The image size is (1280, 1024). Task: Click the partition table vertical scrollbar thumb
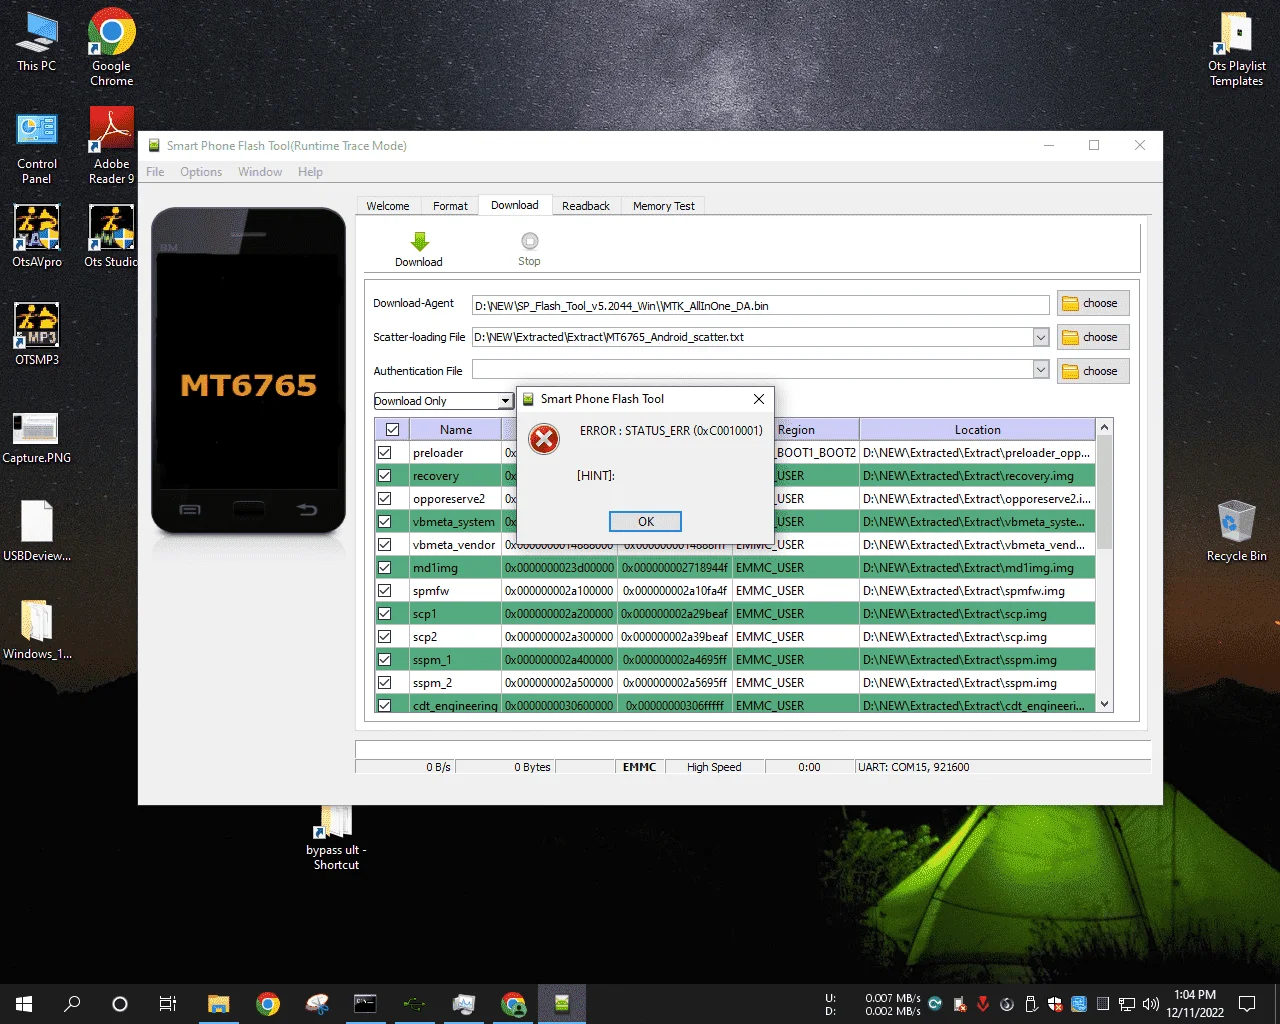1105,493
